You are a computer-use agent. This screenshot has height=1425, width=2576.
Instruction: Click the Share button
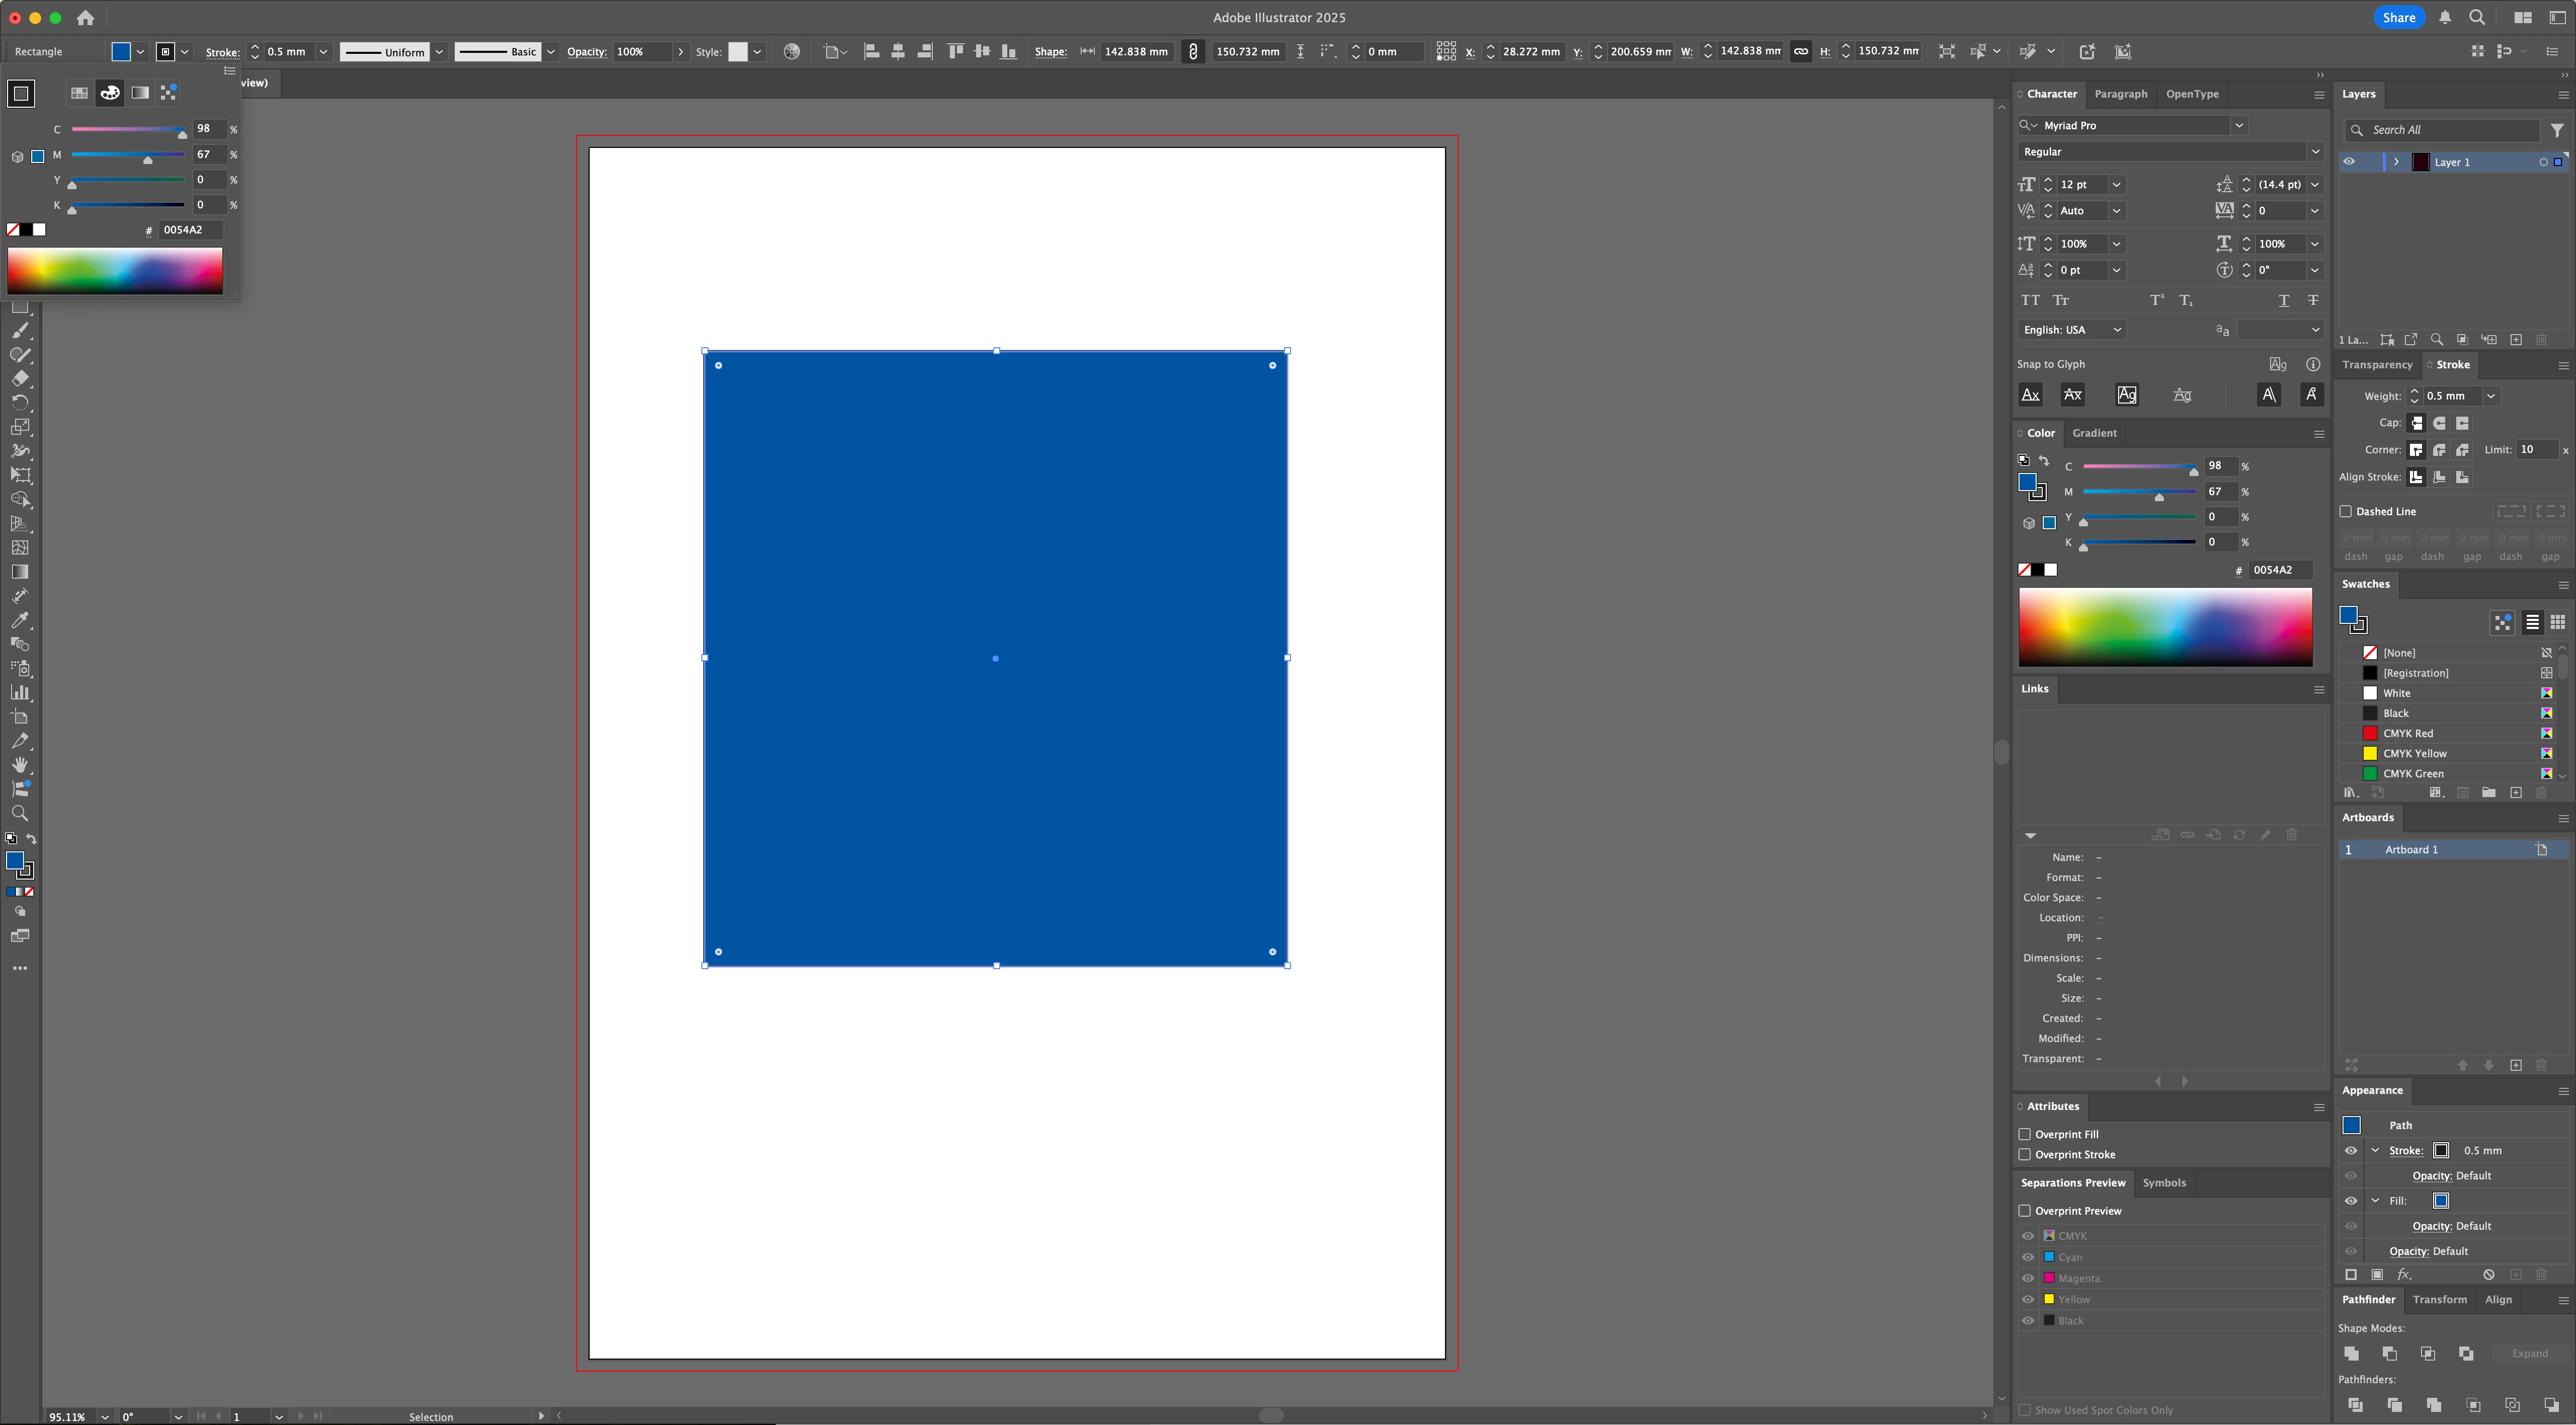pos(2399,17)
